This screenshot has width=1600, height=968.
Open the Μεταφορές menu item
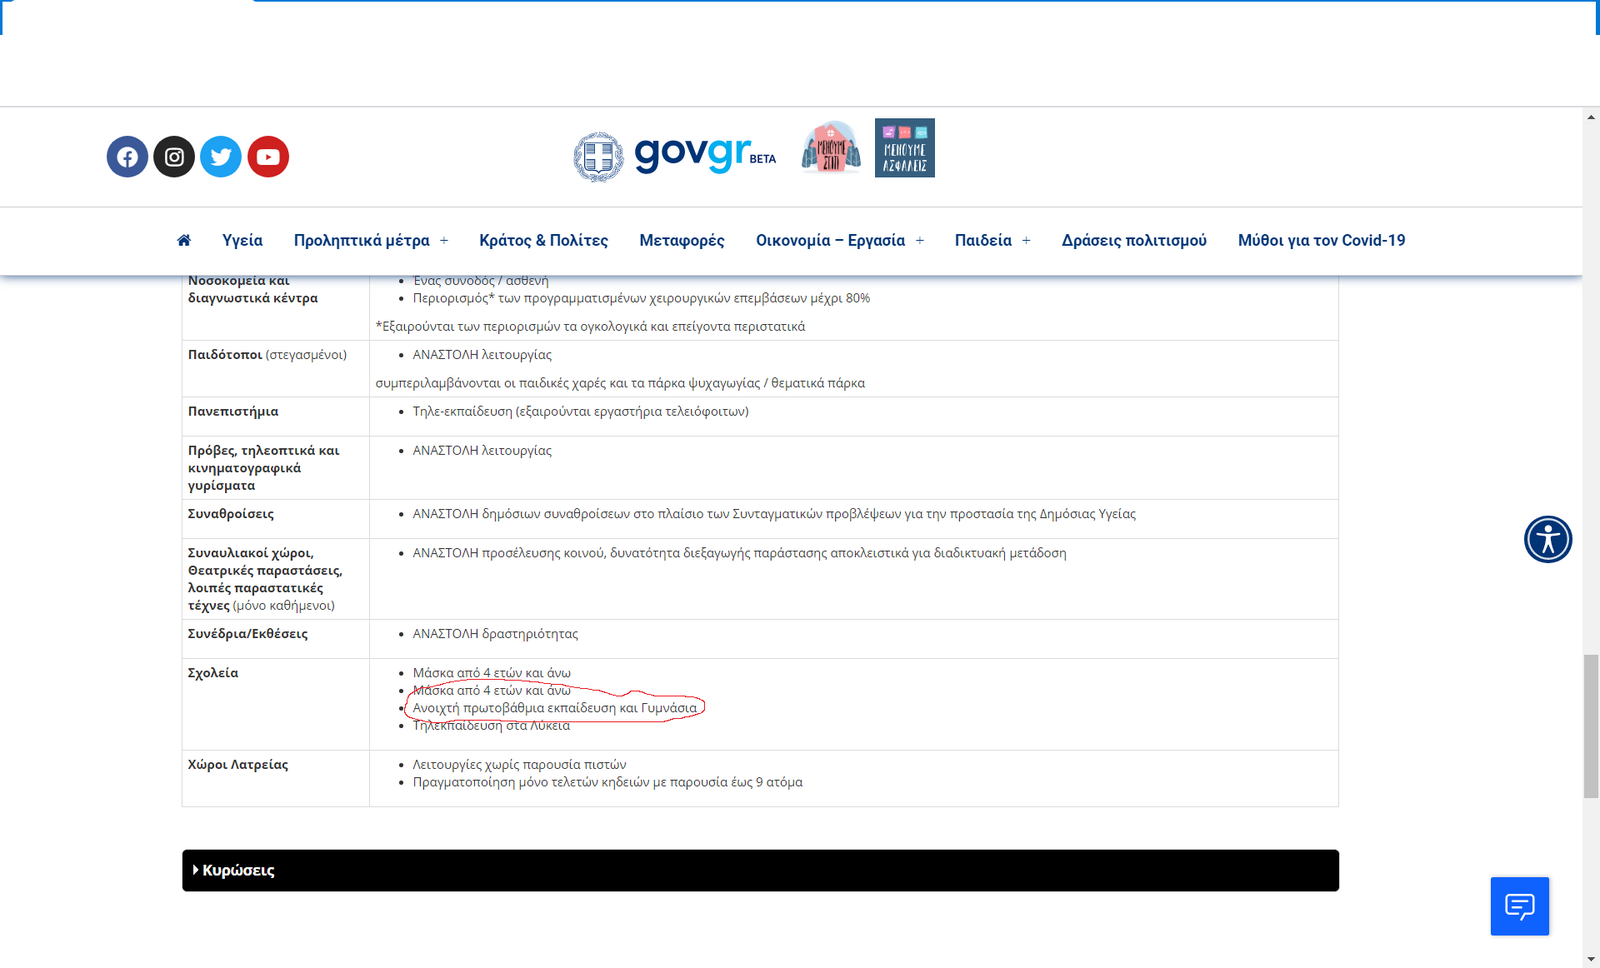tap(682, 240)
